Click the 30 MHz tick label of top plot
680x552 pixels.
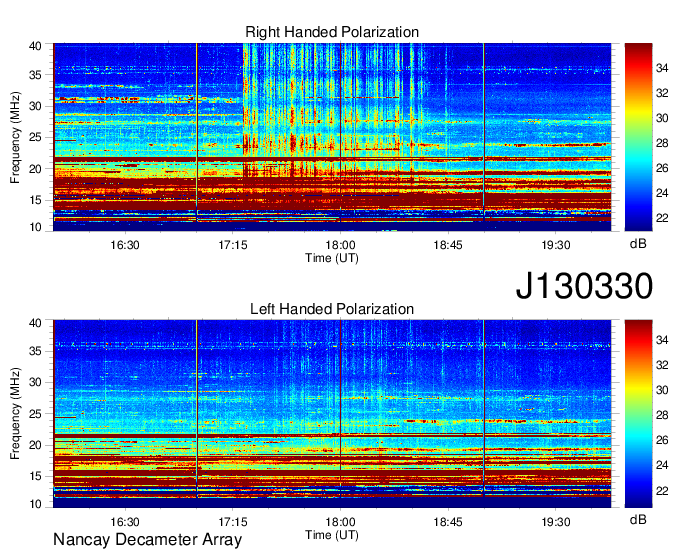click(x=35, y=106)
